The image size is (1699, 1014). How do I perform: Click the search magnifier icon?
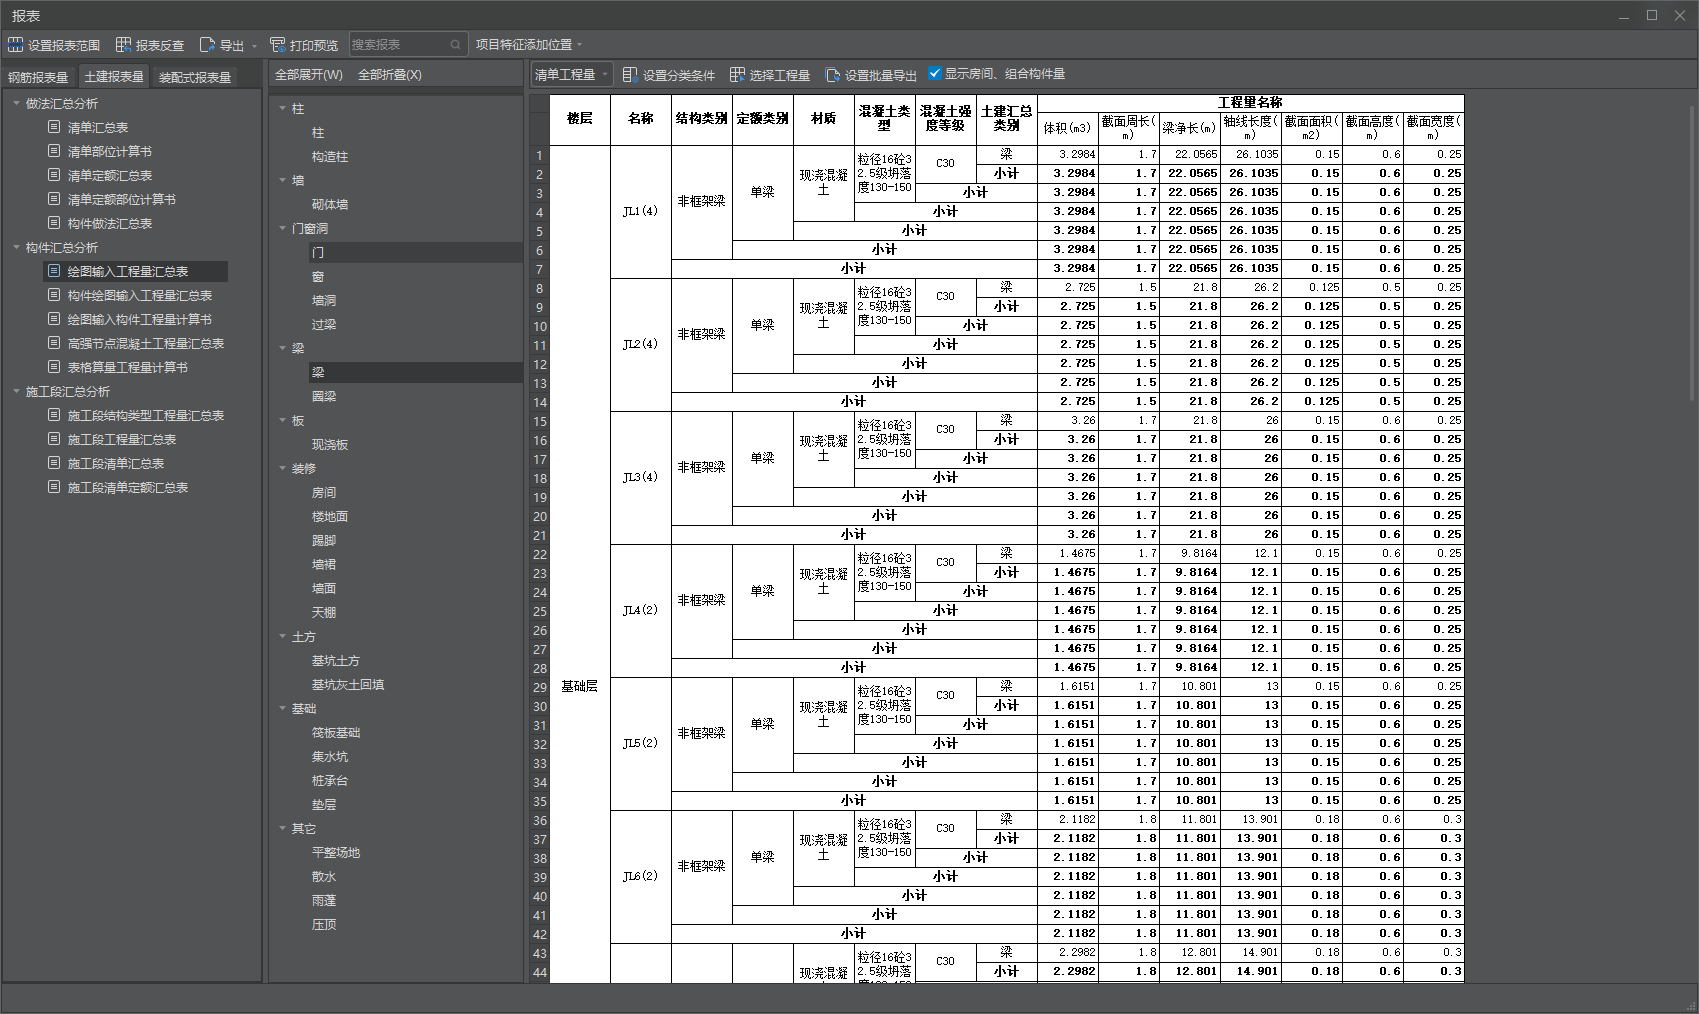(455, 45)
